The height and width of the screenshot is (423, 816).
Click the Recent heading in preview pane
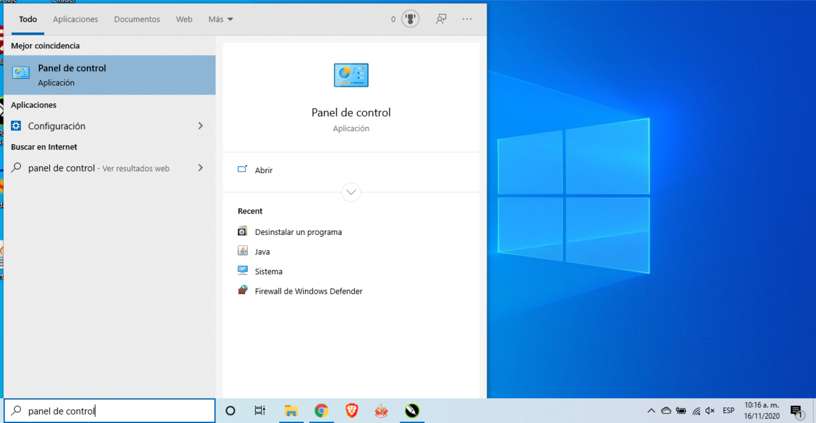click(x=250, y=211)
